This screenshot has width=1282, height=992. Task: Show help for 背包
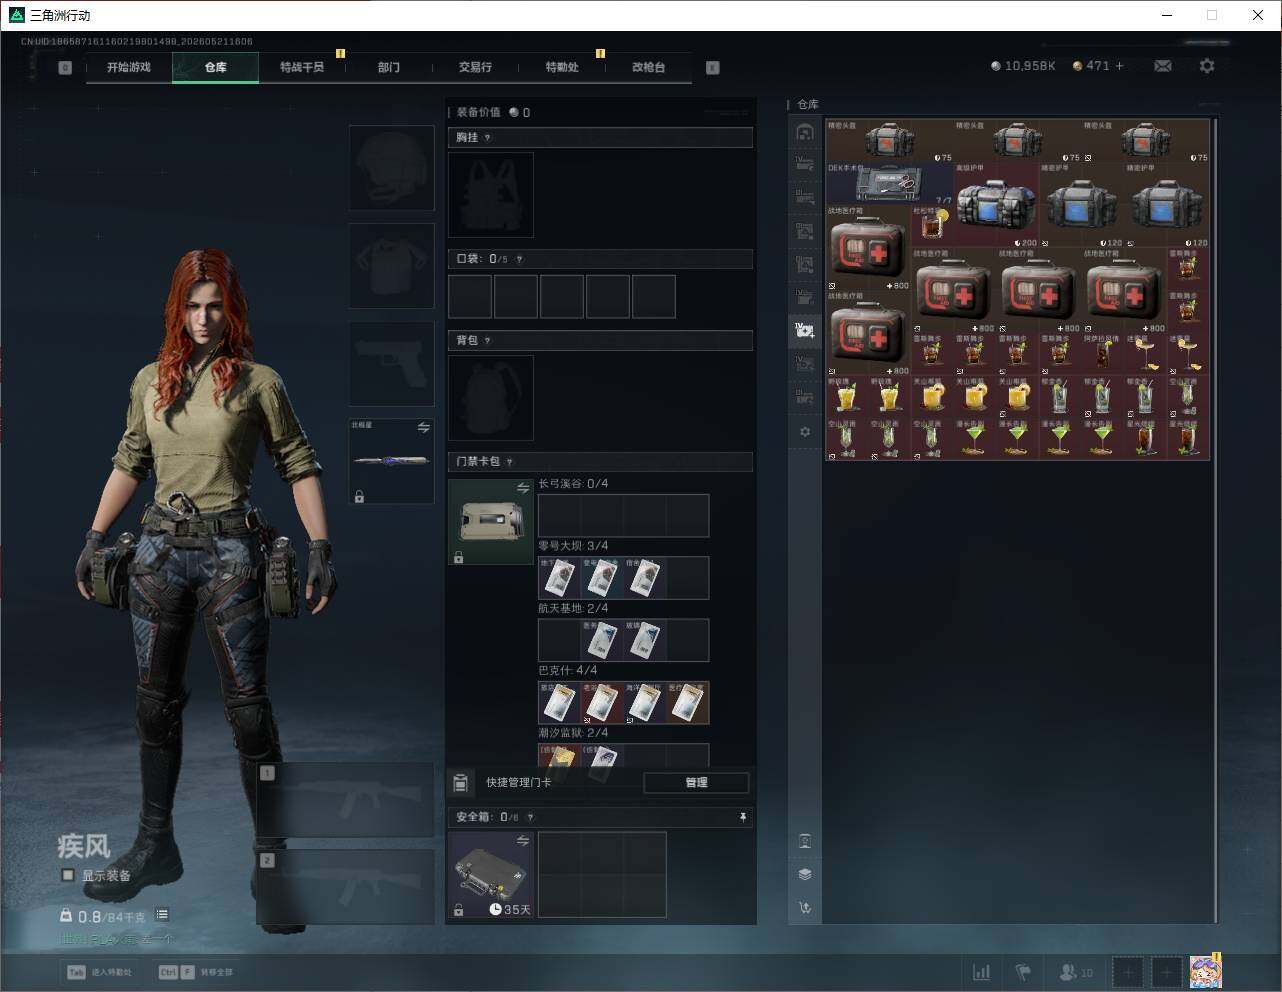click(488, 341)
